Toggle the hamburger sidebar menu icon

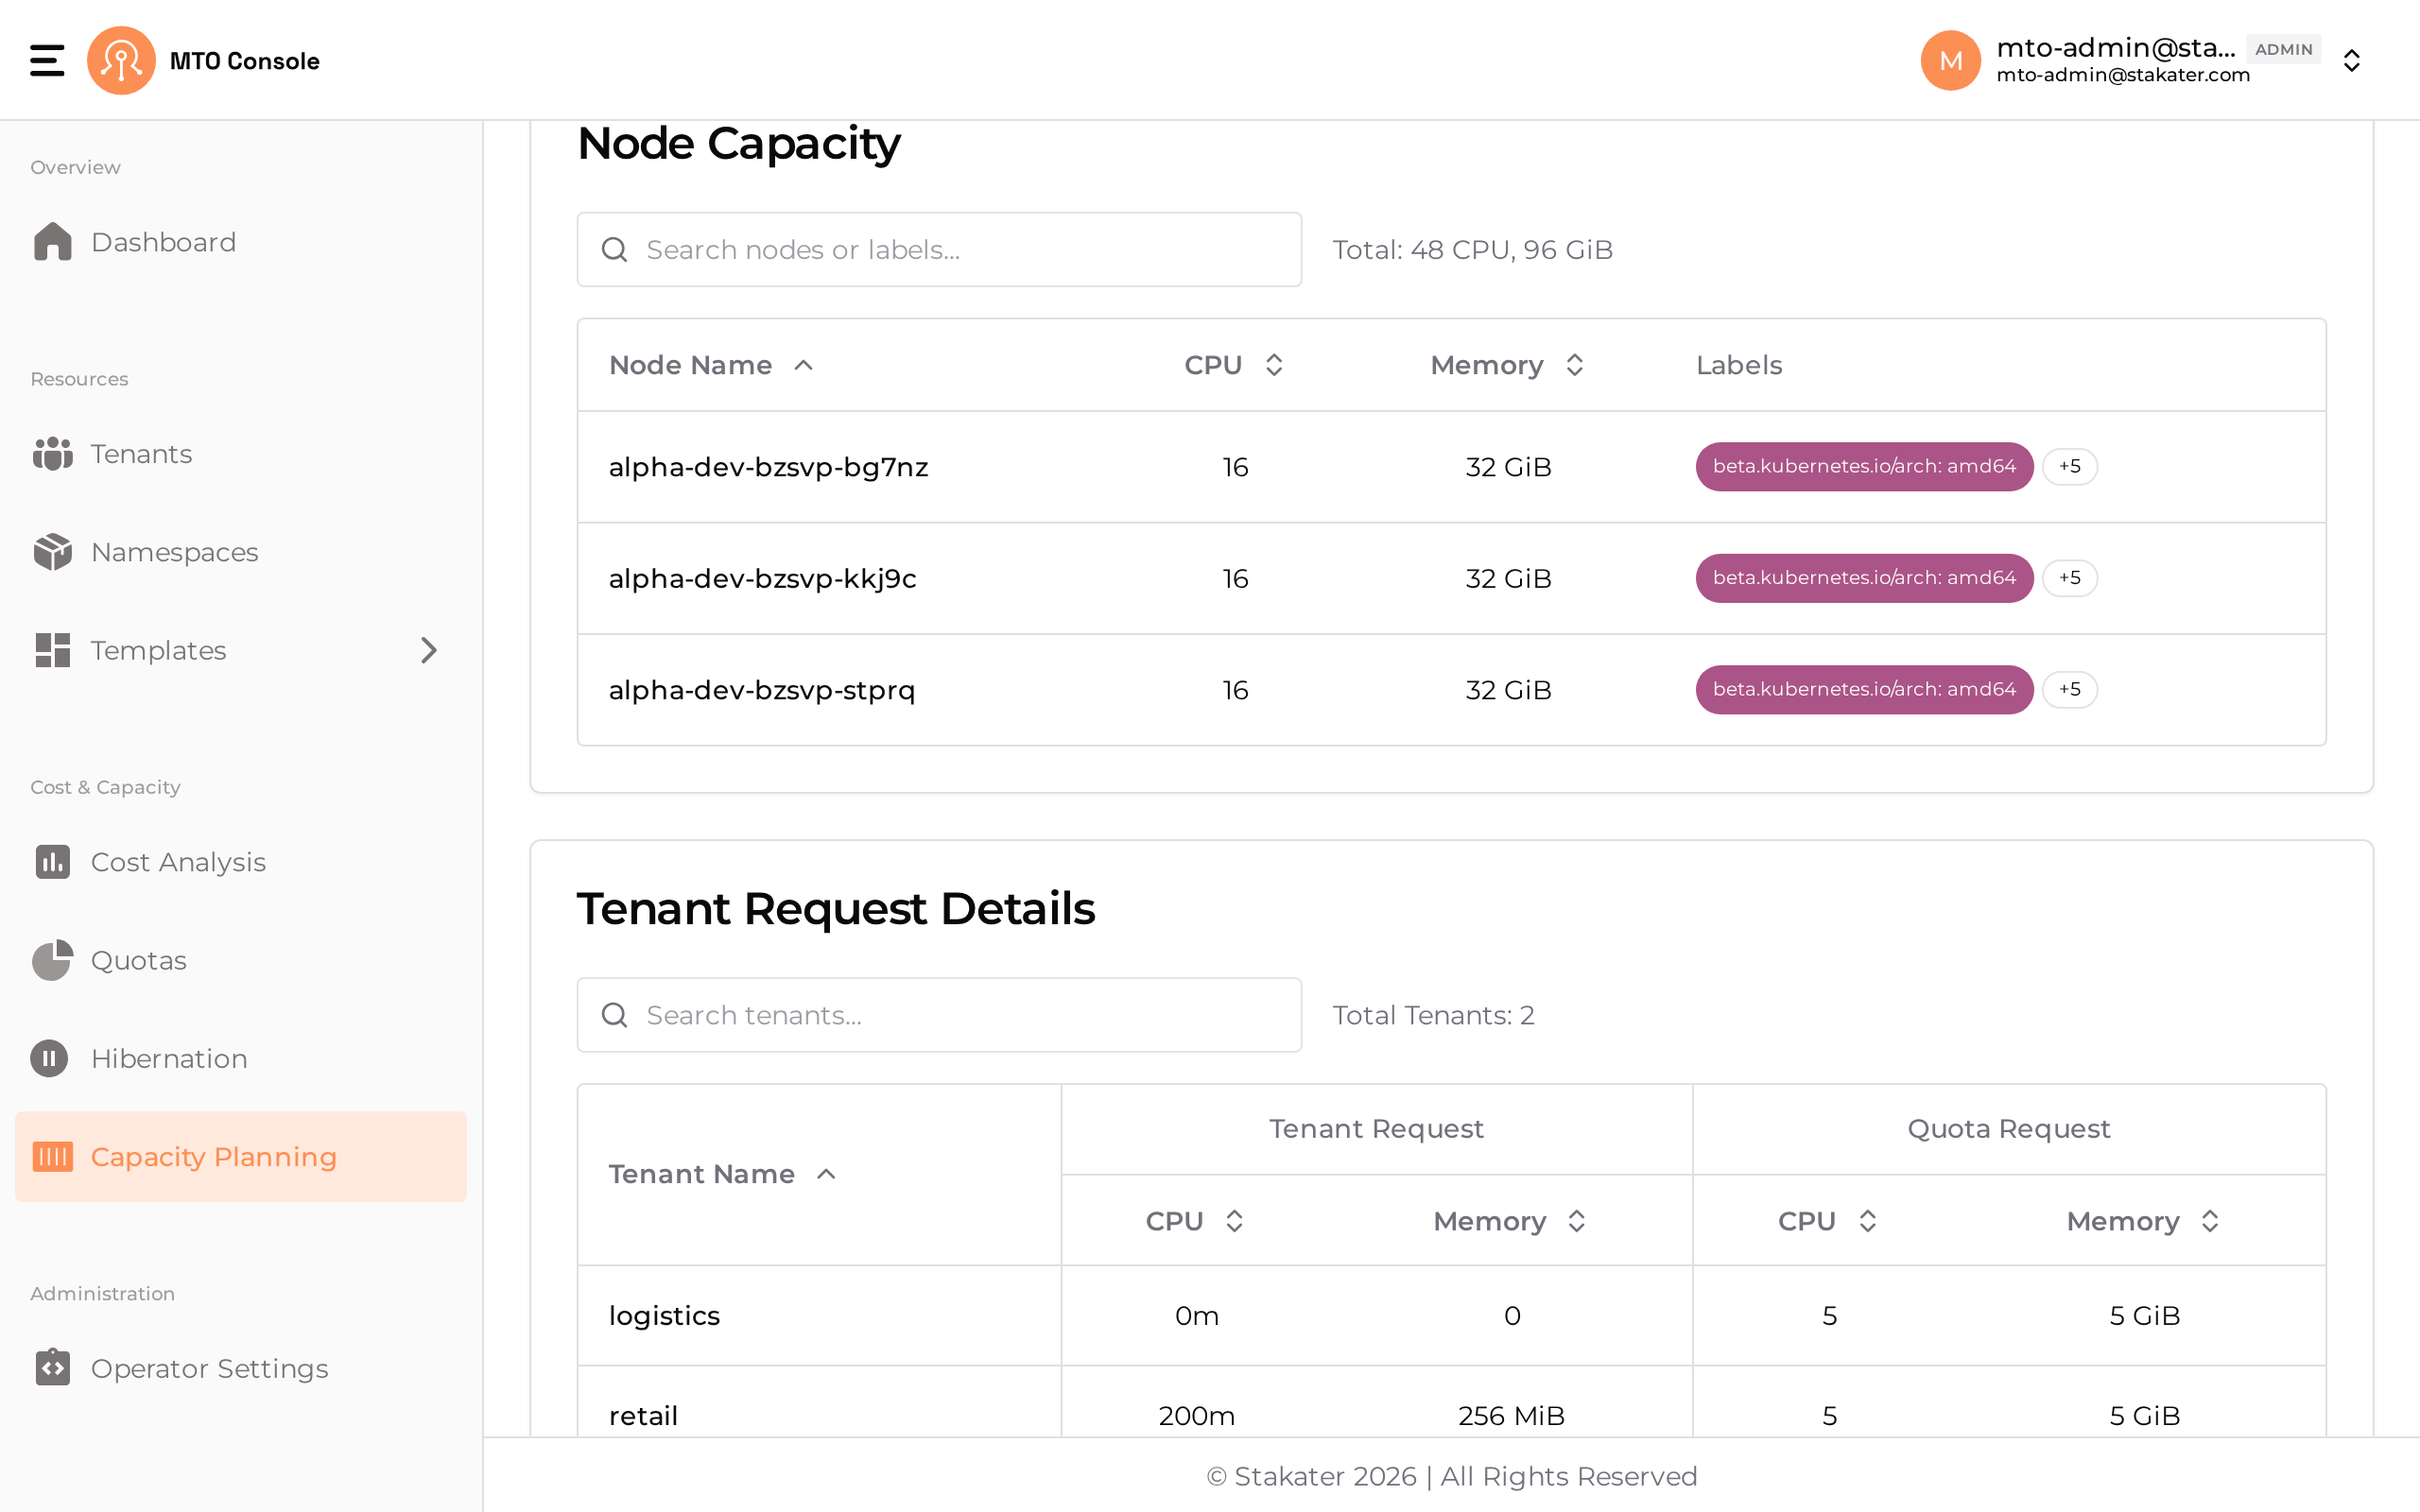point(47,60)
